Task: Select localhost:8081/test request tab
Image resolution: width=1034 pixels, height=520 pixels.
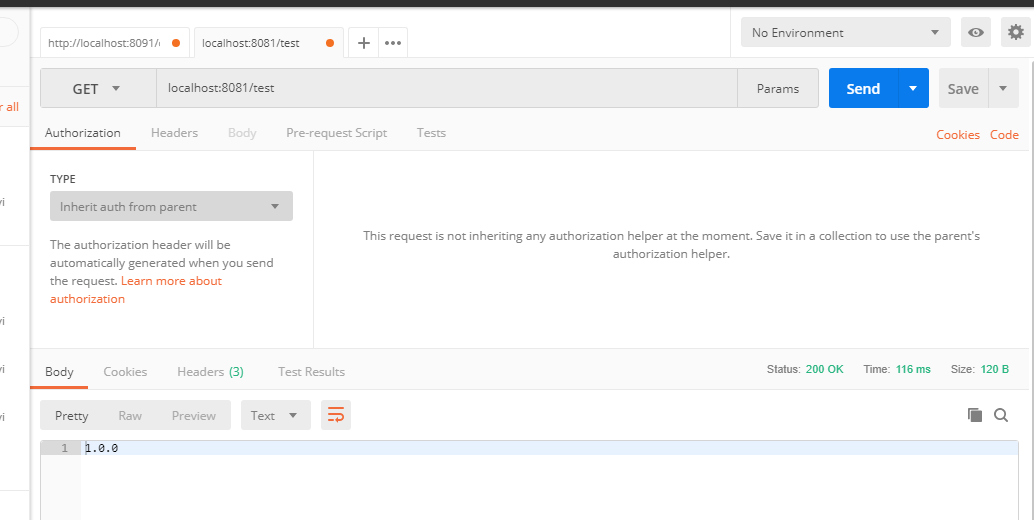Action: click(268, 43)
